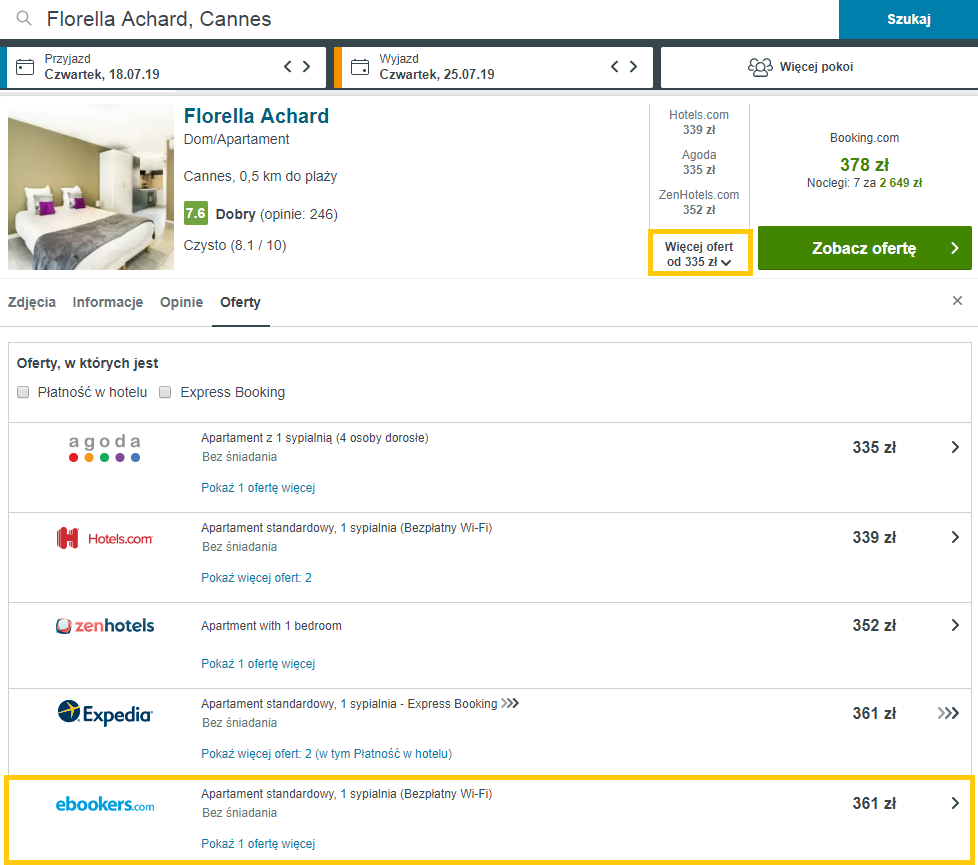This screenshot has width=978, height=865.
Task: Expand Pokaż 1 ofertę więcej under Agoda
Action: click(x=258, y=488)
